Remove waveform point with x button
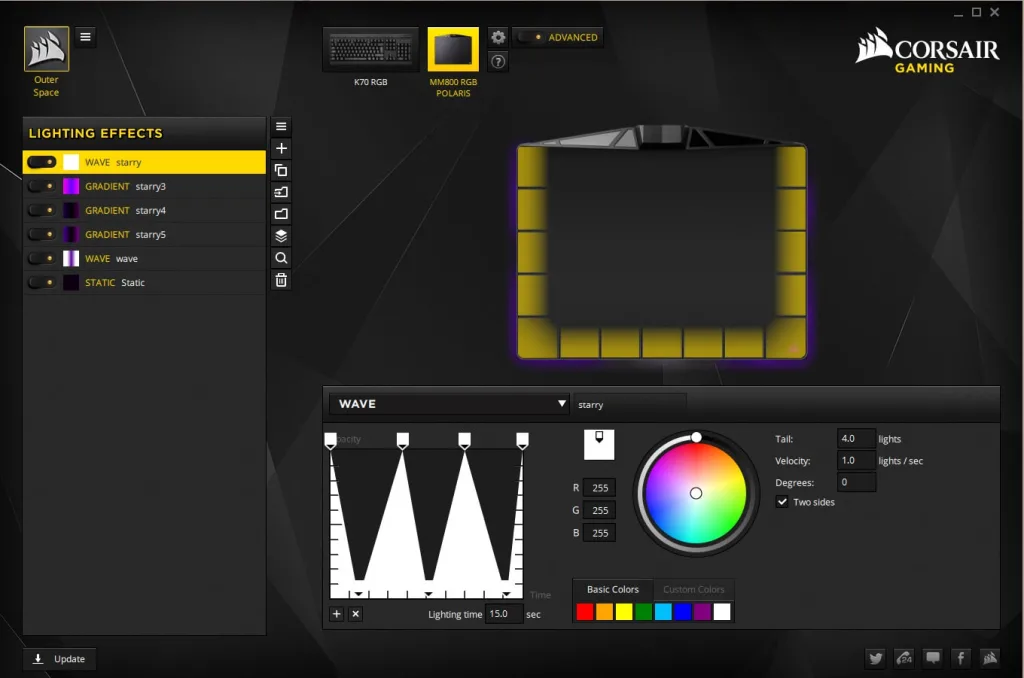Image resolution: width=1024 pixels, height=678 pixels. (355, 614)
